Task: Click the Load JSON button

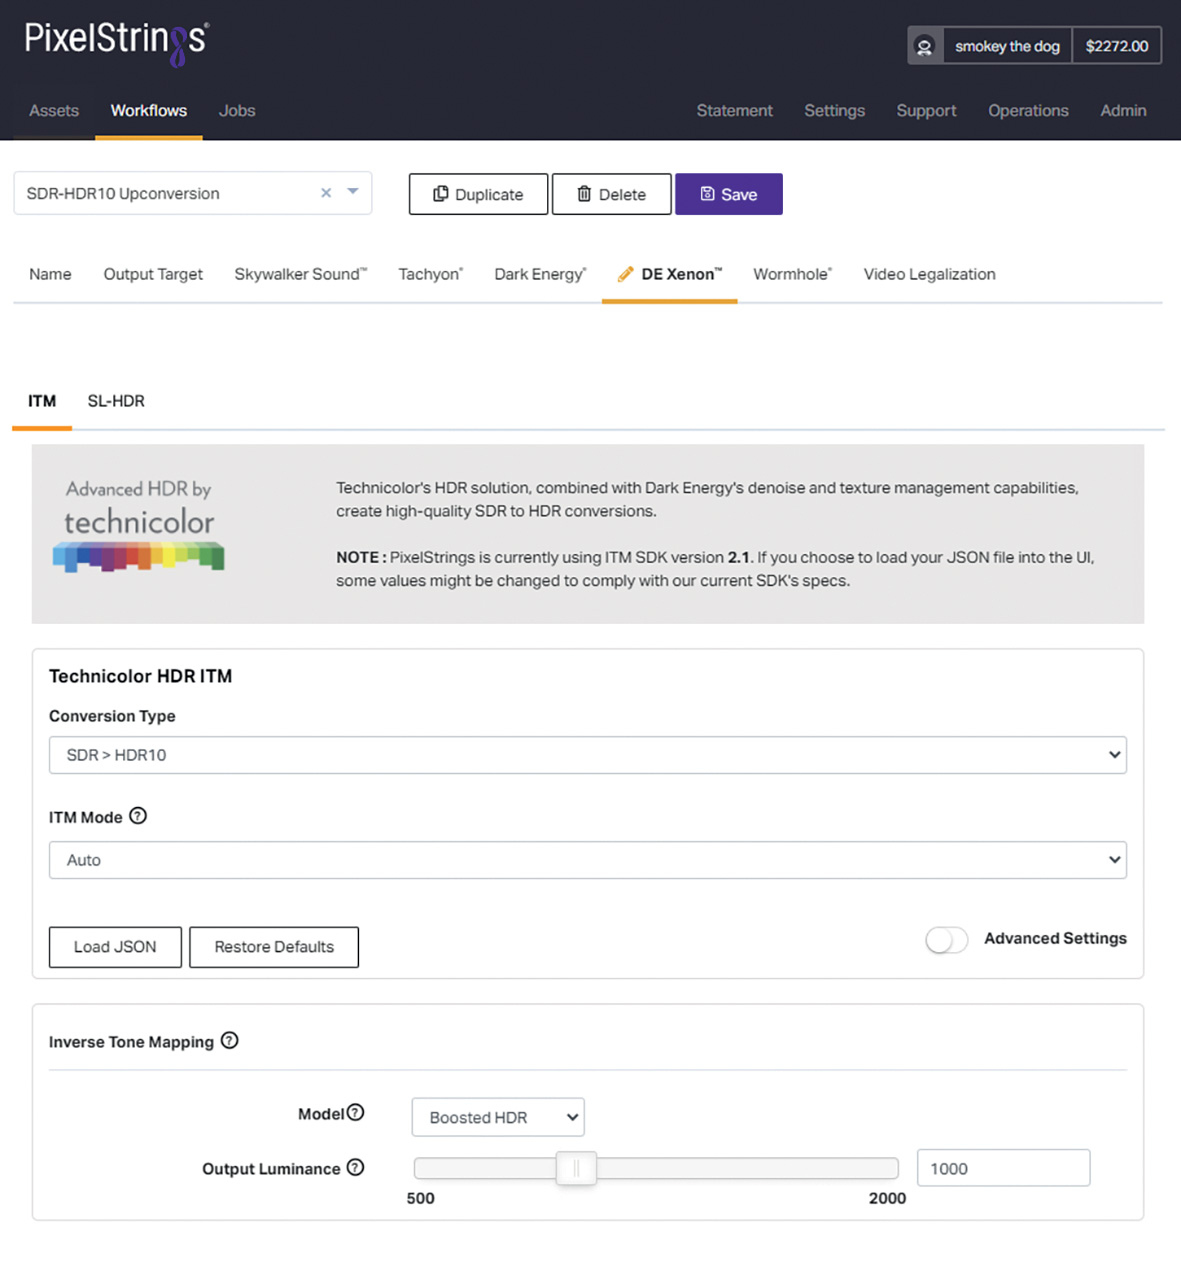Action: (115, 947)
